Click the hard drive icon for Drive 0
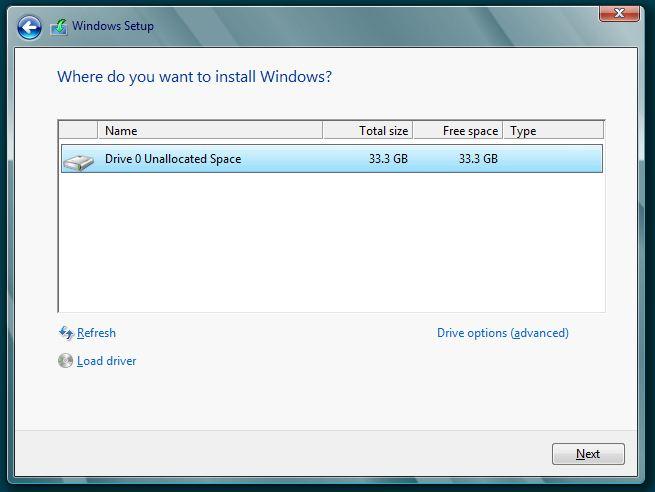655x492 pixels. 79,162
